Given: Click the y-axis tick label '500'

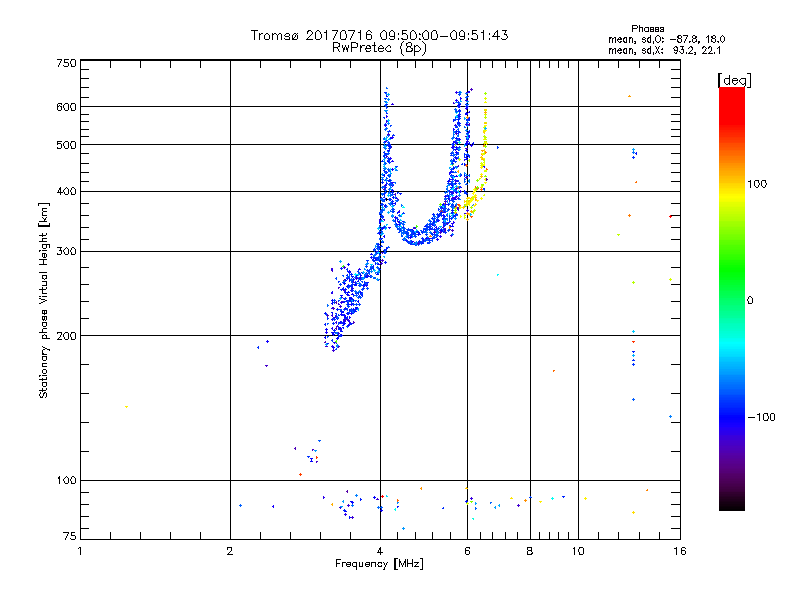Looking at the screenshot, I should coord(66,145).
